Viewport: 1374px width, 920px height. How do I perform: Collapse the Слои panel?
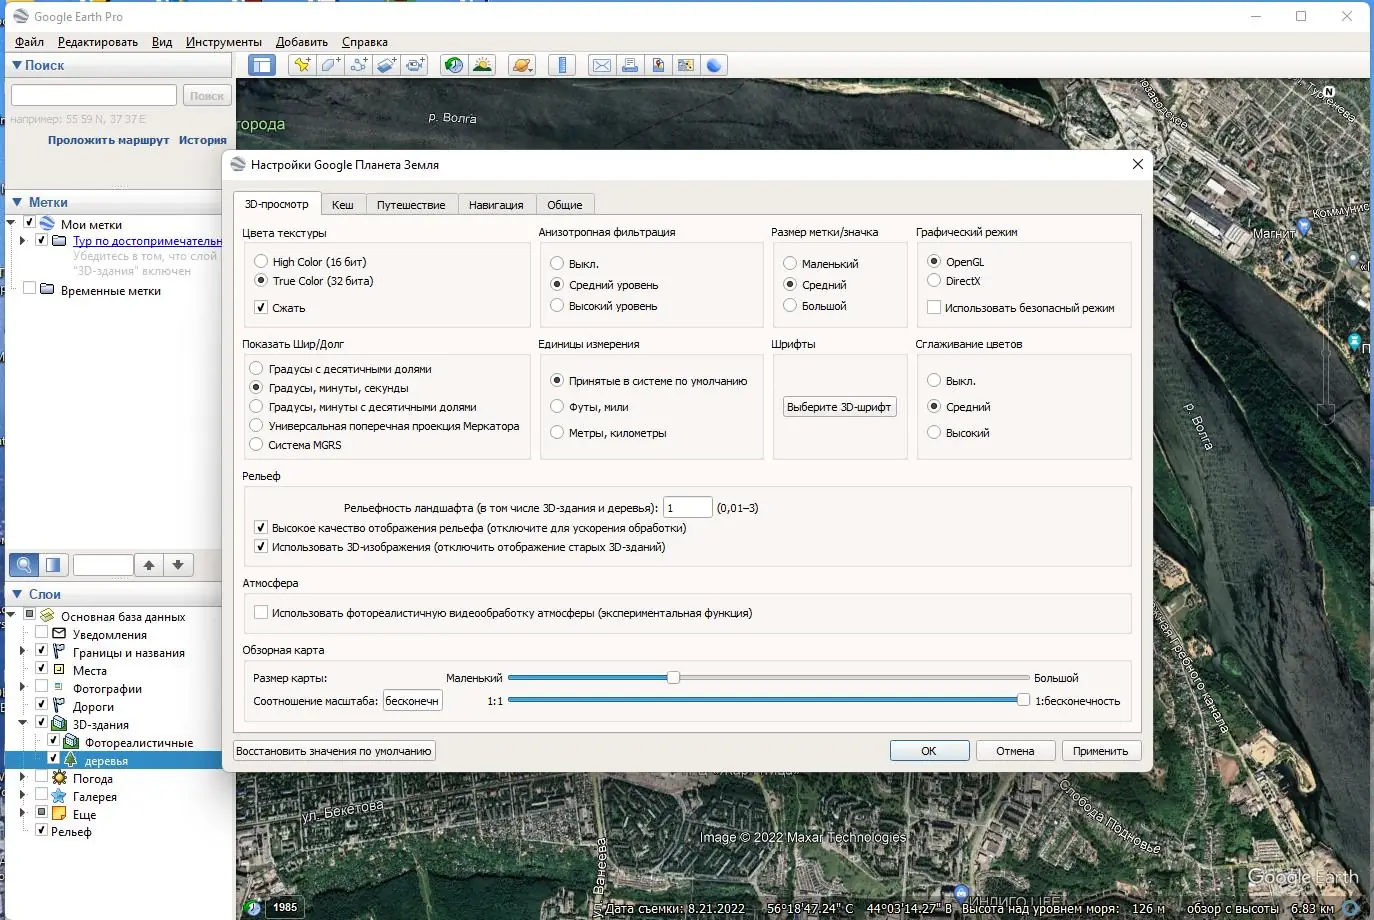[x=16, y=594]
